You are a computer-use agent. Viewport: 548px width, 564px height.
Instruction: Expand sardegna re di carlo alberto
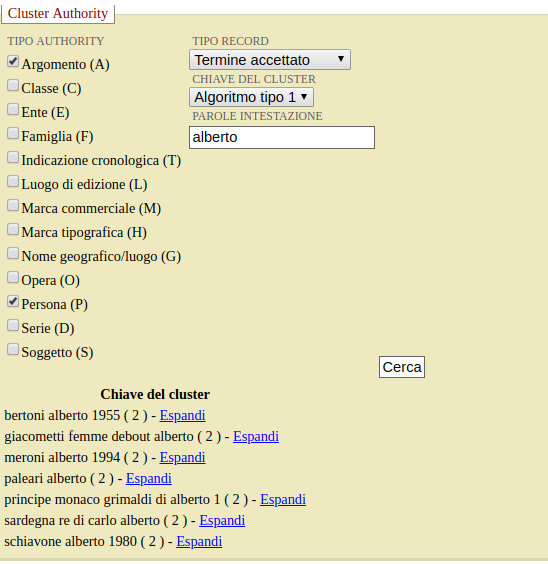[x=222, y=520]
